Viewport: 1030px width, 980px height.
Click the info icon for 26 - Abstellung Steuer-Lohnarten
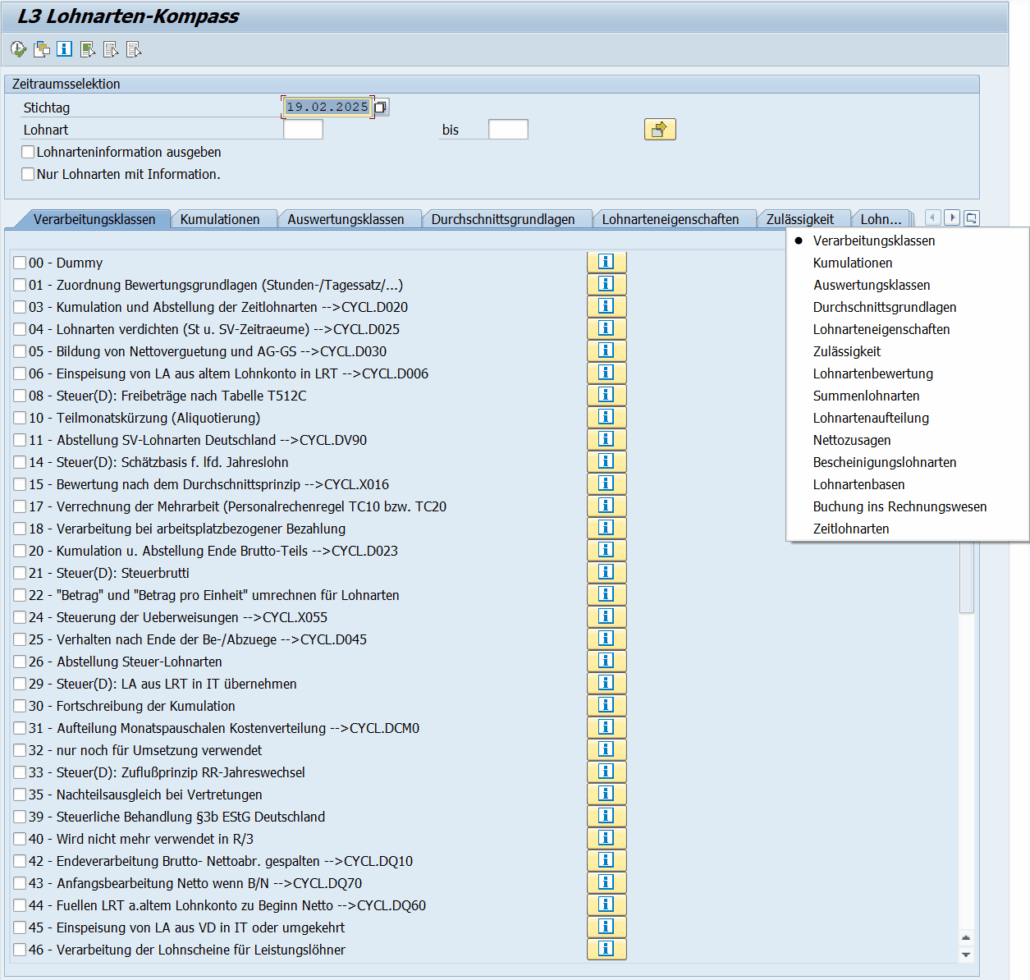coord(606,661)
